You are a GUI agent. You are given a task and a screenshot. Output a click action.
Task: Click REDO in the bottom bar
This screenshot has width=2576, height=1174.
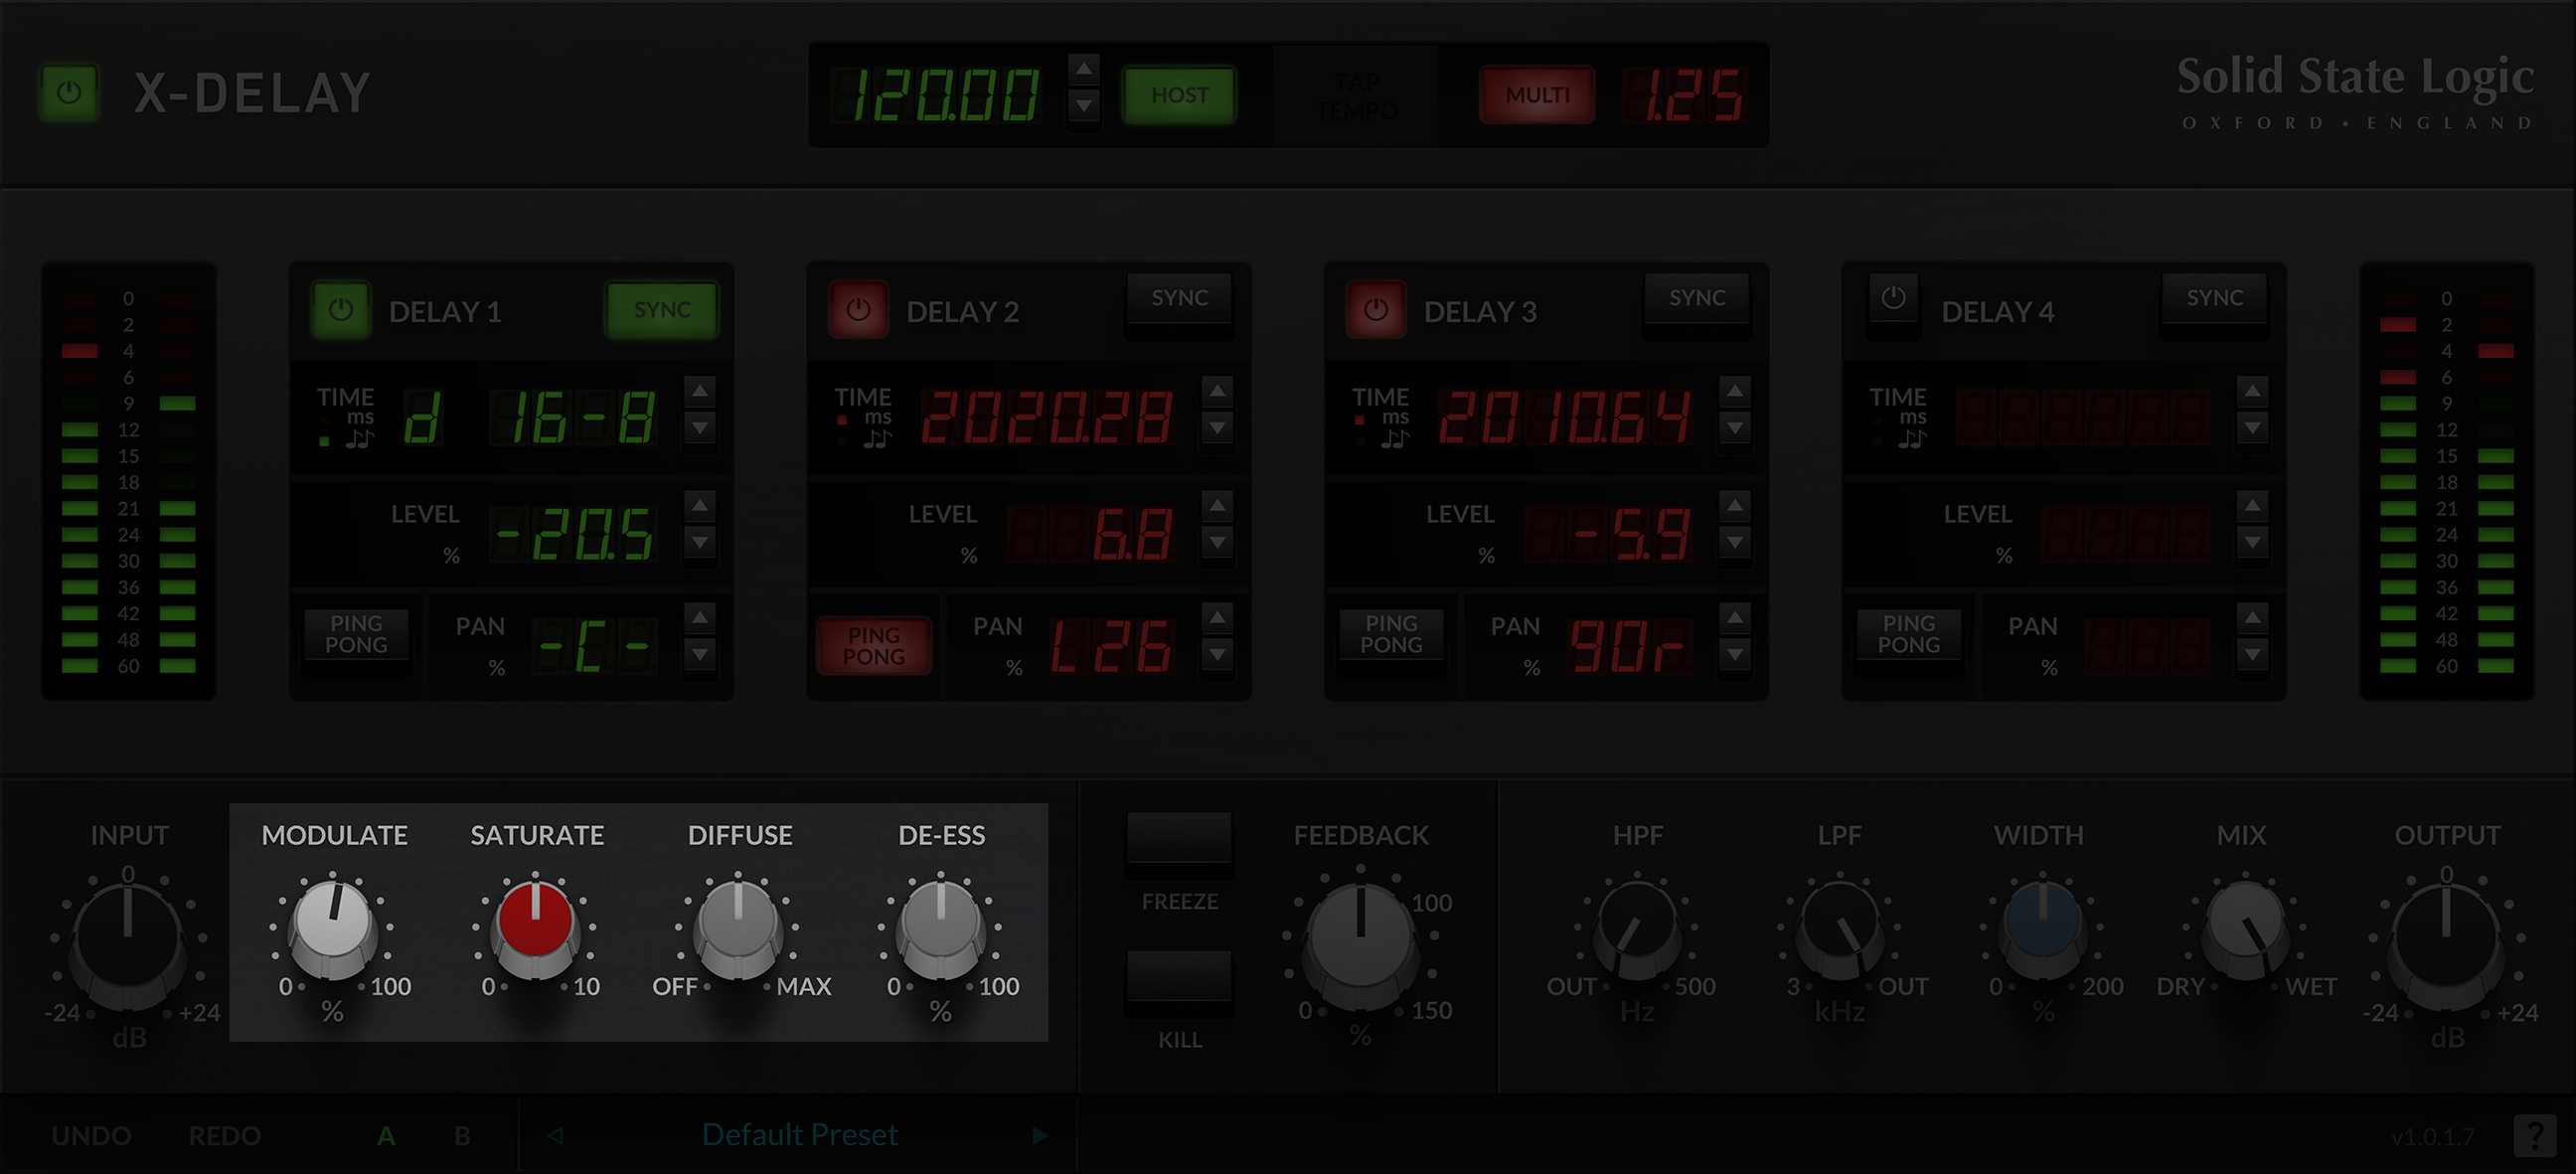click(x=224, y=1135)
